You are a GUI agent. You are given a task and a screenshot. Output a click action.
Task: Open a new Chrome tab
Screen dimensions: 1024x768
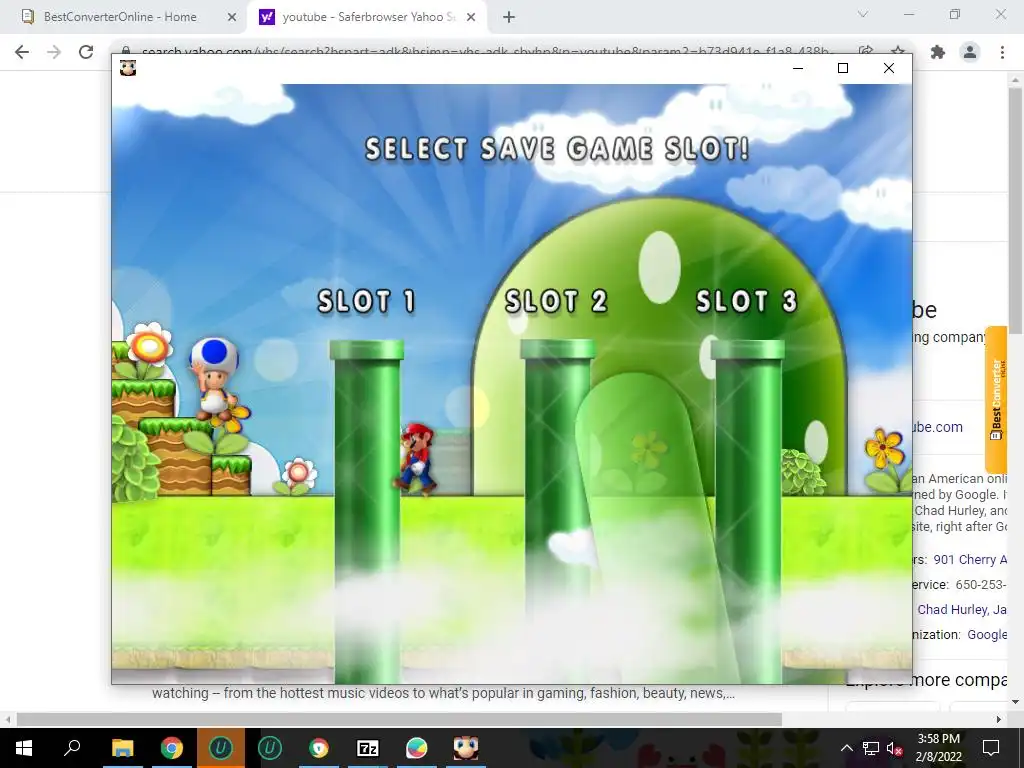[x=509, y=18]
